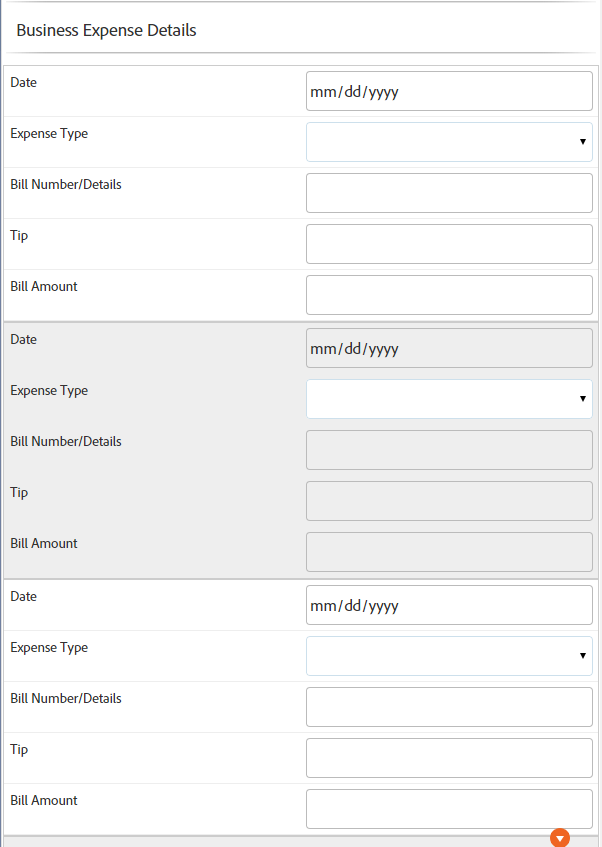602x847 pixels.
Task: Click the first Bill Number/Details field
Action: (448, 192)
